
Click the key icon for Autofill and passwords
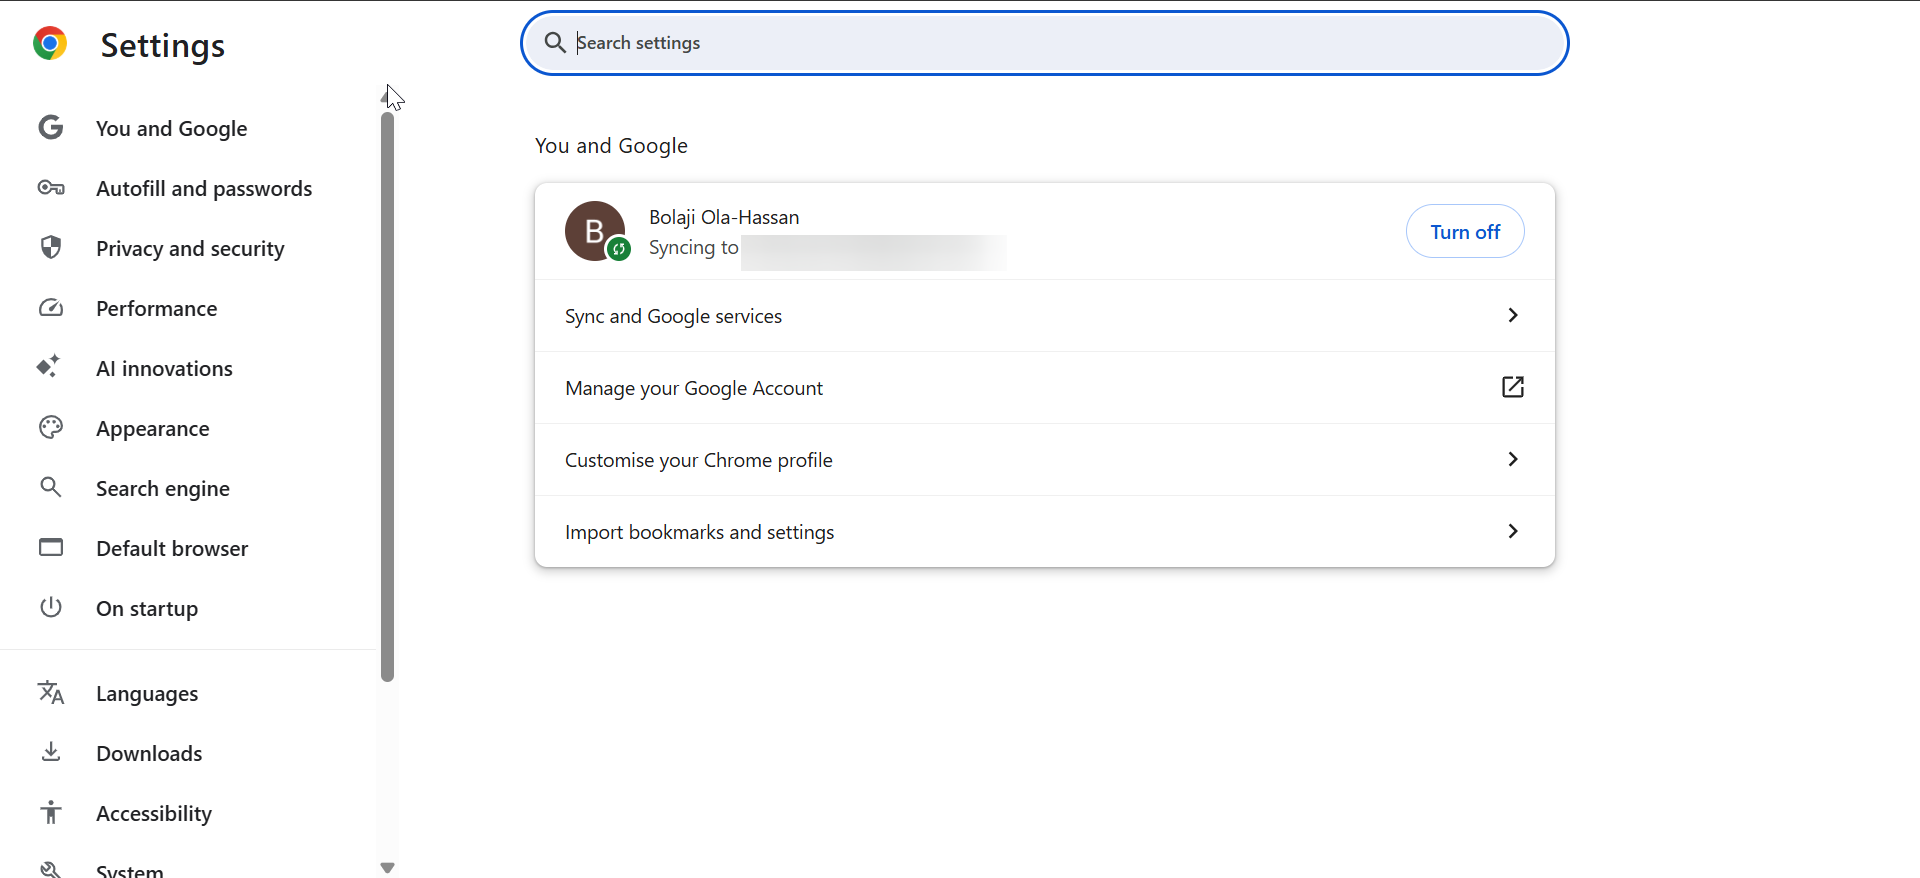coord(51,188)
